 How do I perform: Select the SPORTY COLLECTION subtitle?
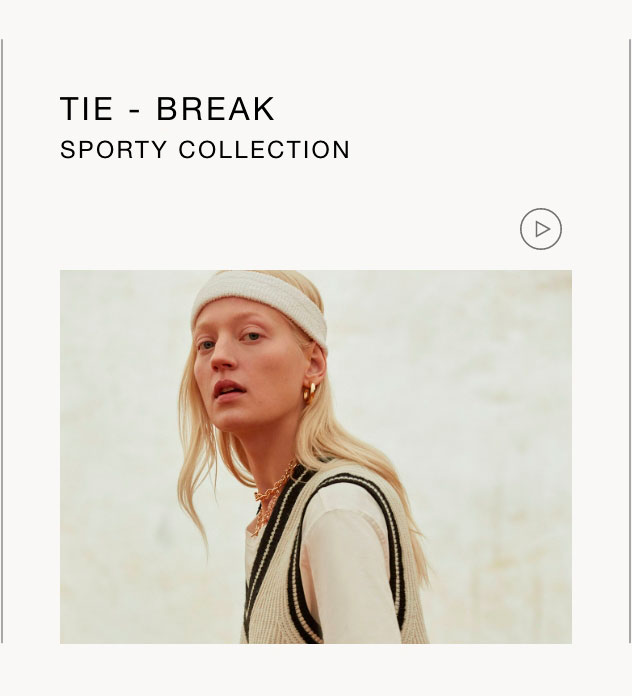[205, 150]
